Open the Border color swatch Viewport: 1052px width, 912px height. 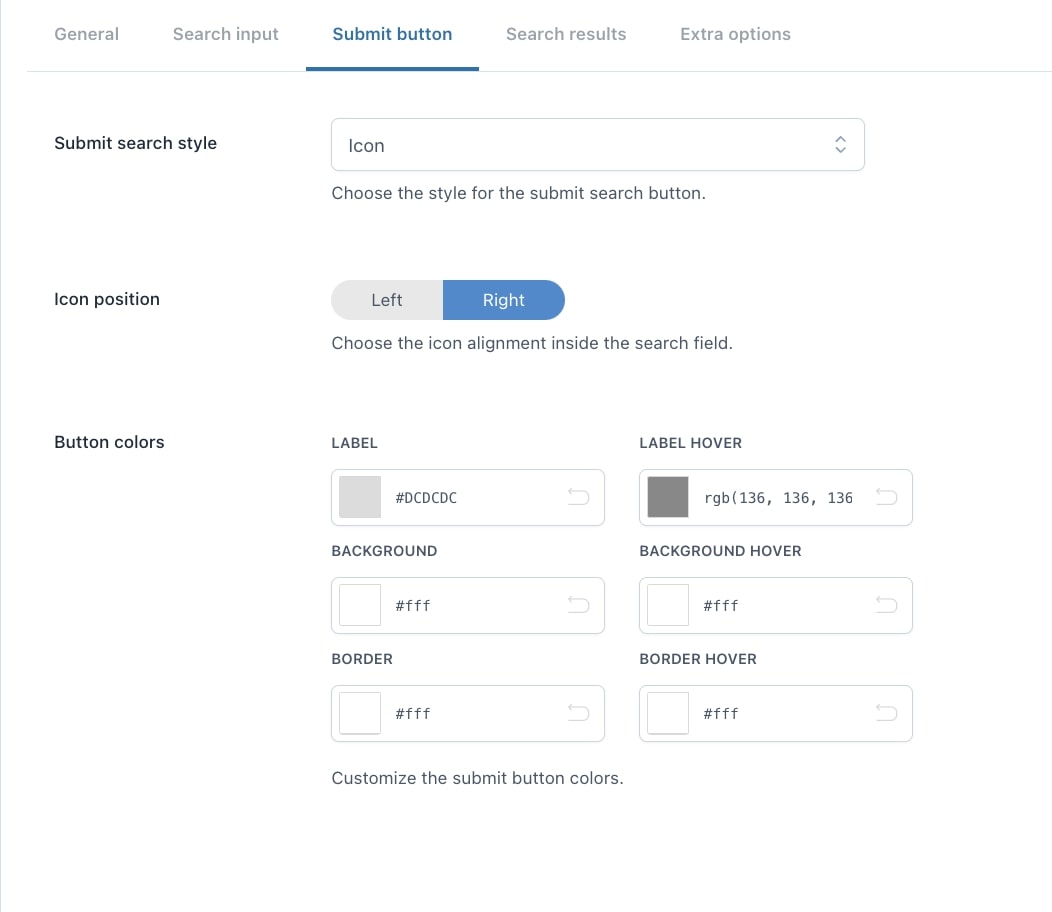pyautogui.click(x=360, y=713)
